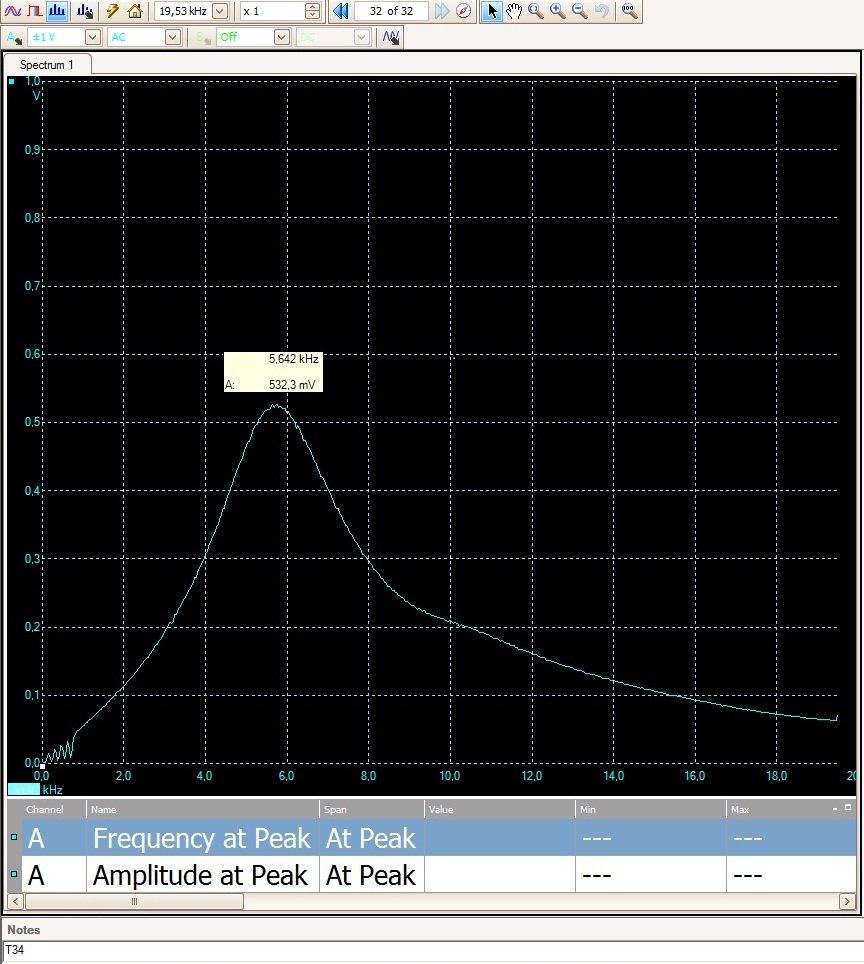Click the Notes heading
Screen dimensions: 864x964
coord(23,930)
